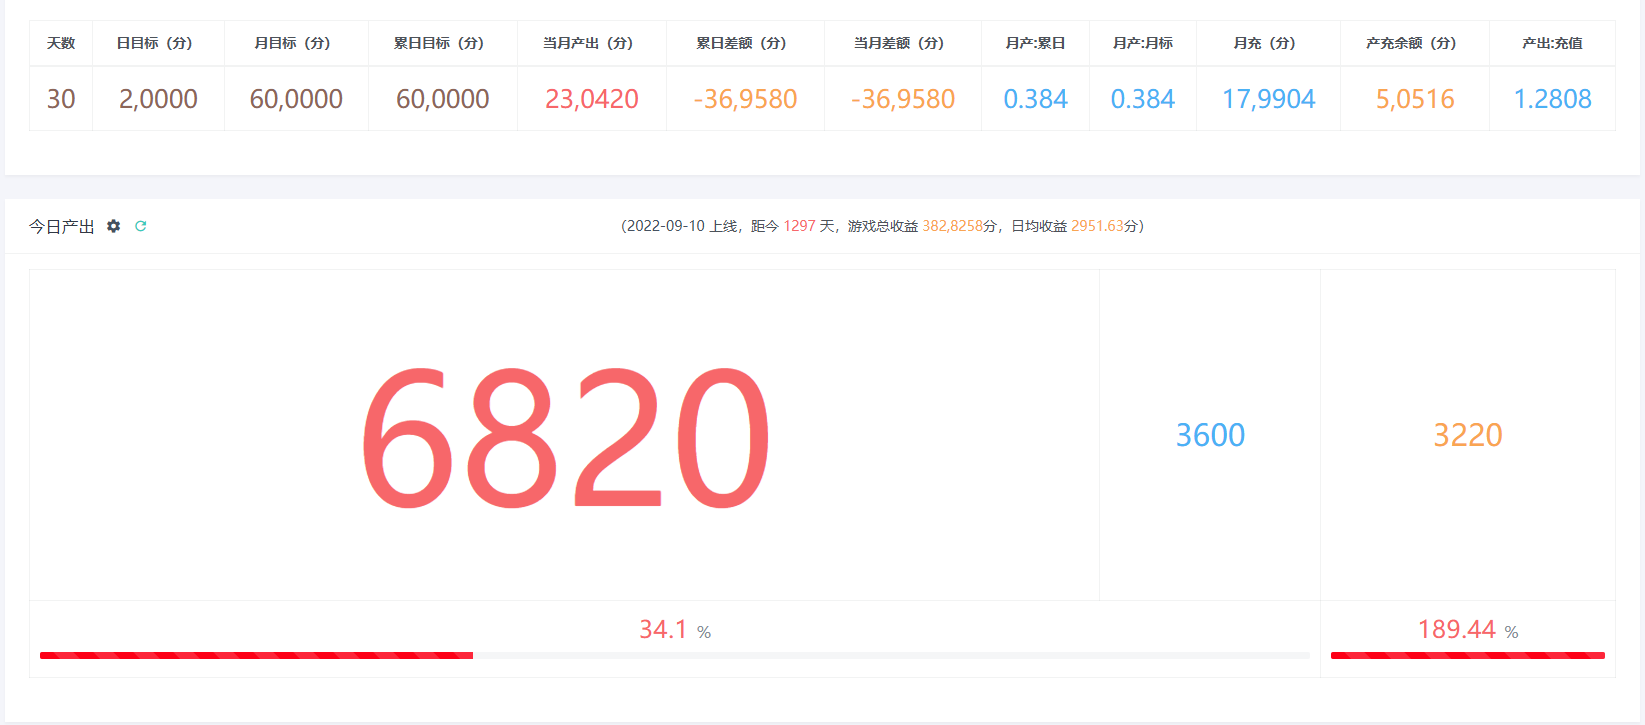1645x725 pixels.
Task: Click the 34.1% red progress bar
Action: [256, 655]
